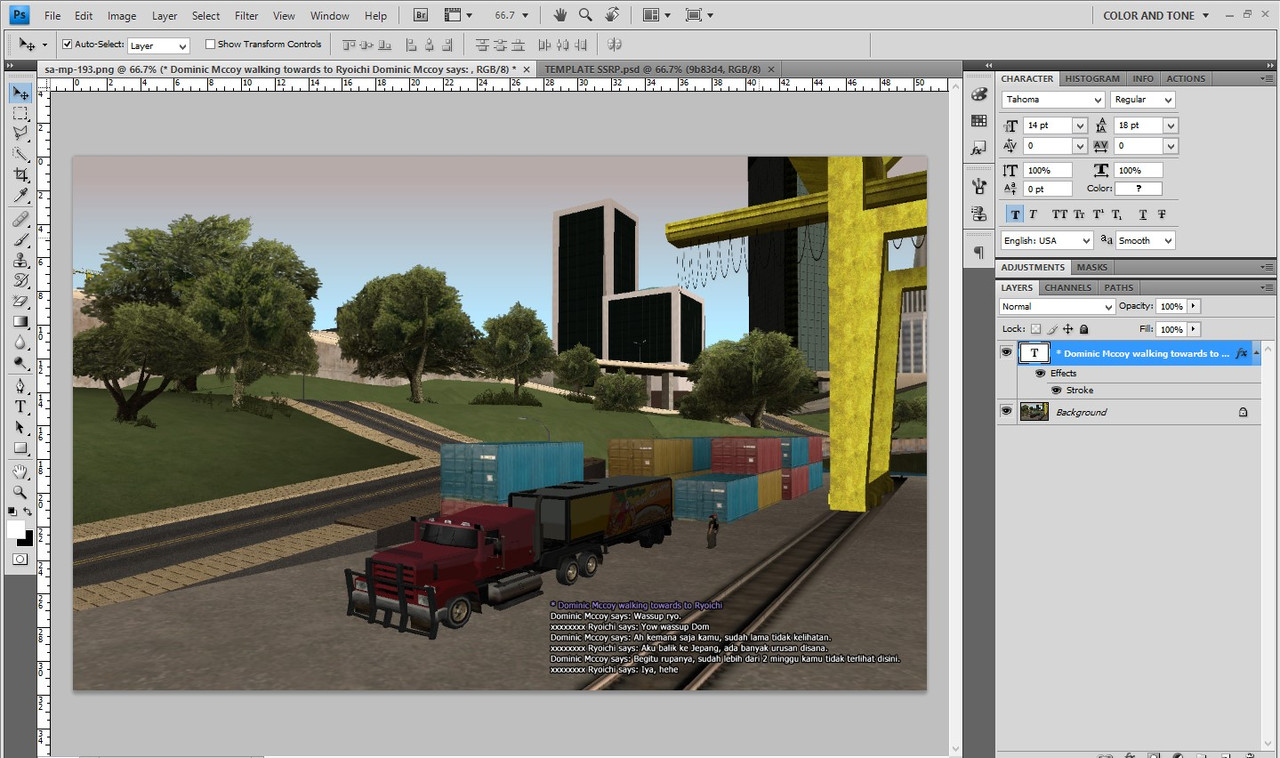Swap foreground and background colors
This screenshot has height=758, width=1280.
tap(28, 512)
